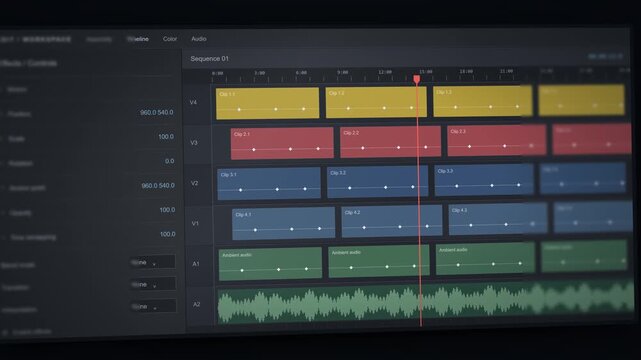
Task: Select the A2 track header
Action: [197, 304]
